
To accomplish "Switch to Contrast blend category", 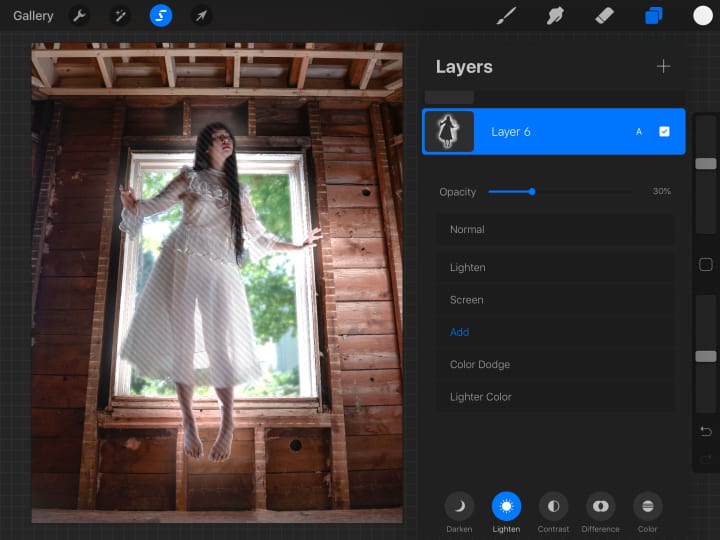I will point(553,507).
